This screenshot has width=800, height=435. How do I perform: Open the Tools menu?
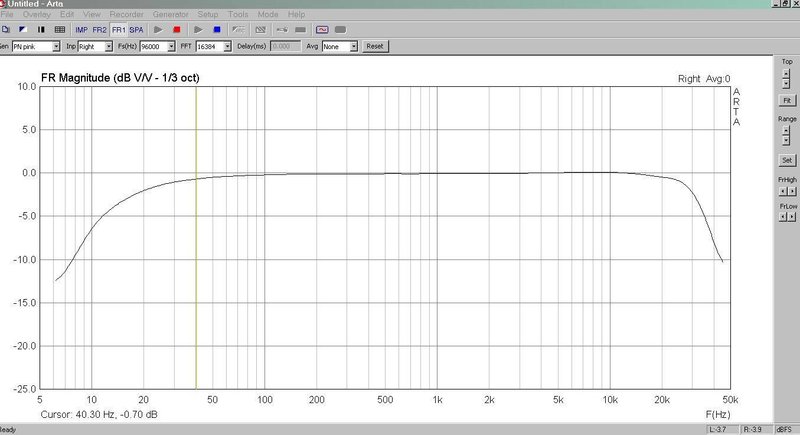click(x=238, y=14)
